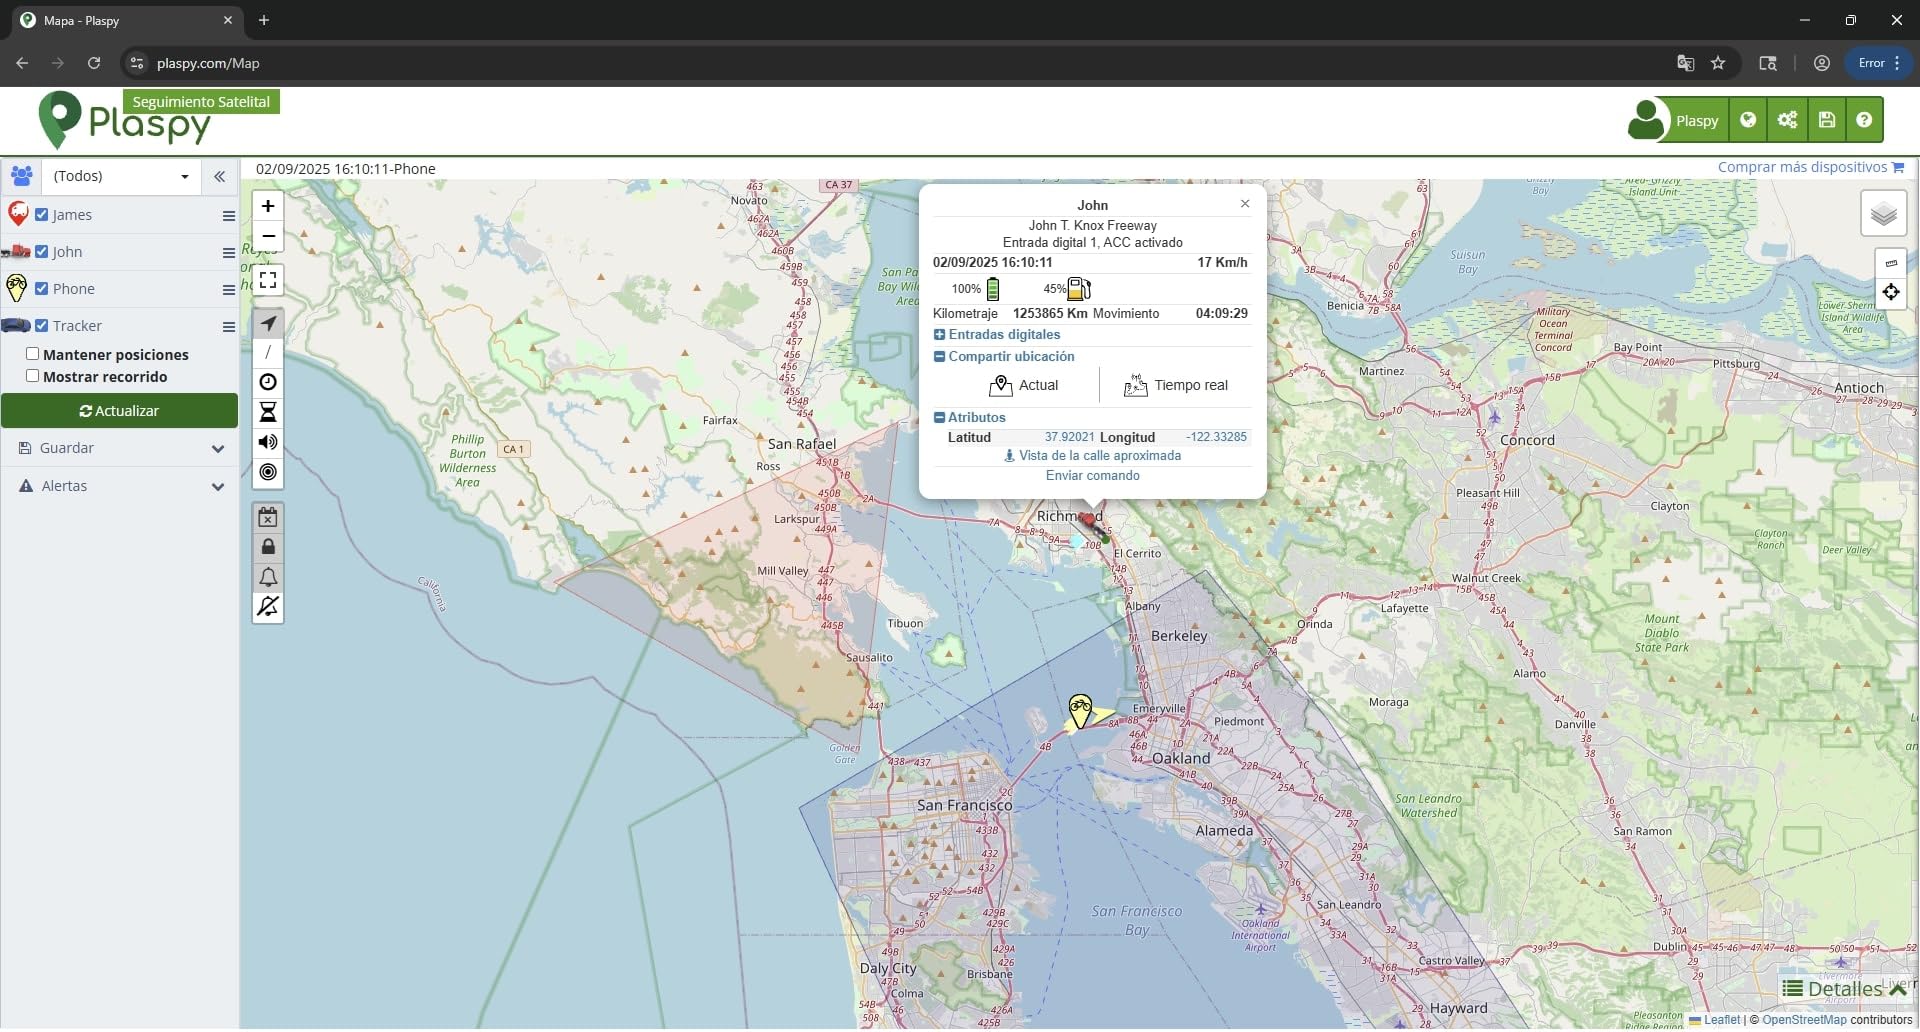Open Vista de la calle aproximada link
The height and width of the screenshot is (1032, 1920).
(x=1092, y=456)
